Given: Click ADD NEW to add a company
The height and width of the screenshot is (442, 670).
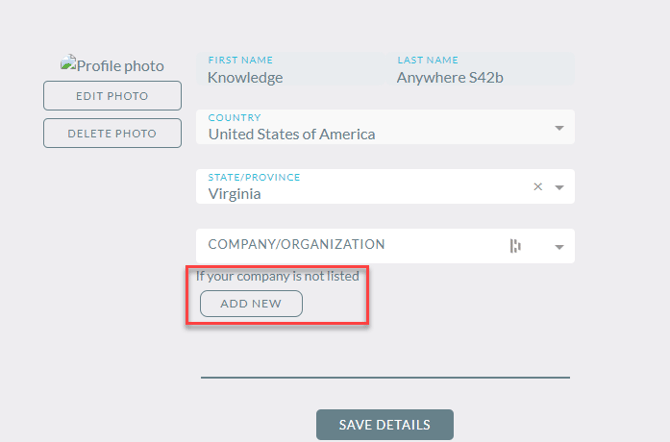Looking at the screenshot, I should pyautogui.click(x=251, y=304).
